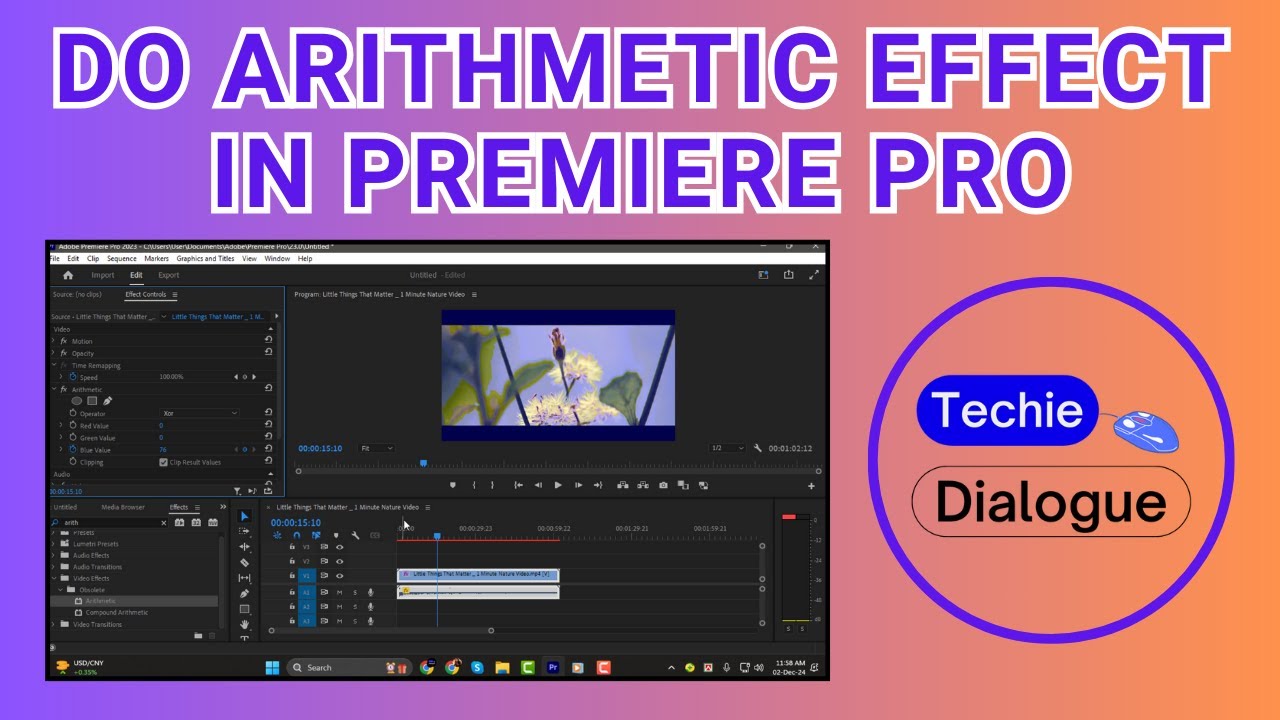Select the Ripple Edit tool

point(245,547)
